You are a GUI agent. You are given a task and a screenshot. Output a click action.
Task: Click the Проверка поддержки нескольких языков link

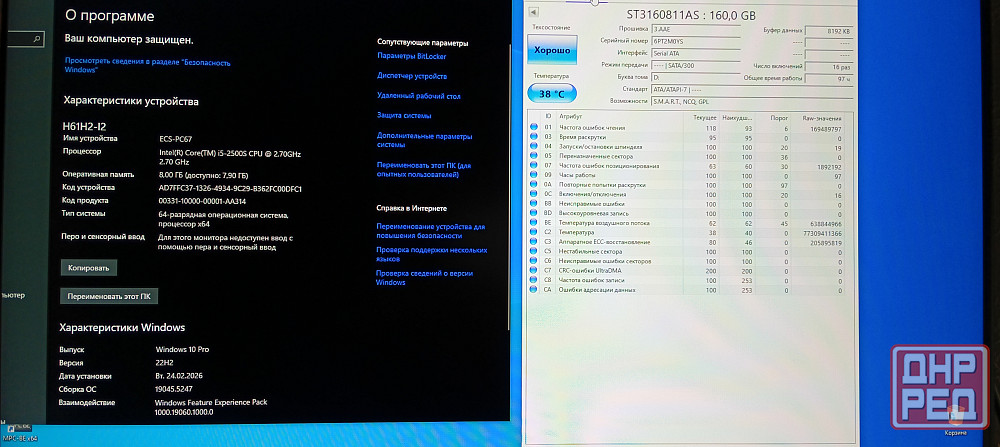pos(430,254)
